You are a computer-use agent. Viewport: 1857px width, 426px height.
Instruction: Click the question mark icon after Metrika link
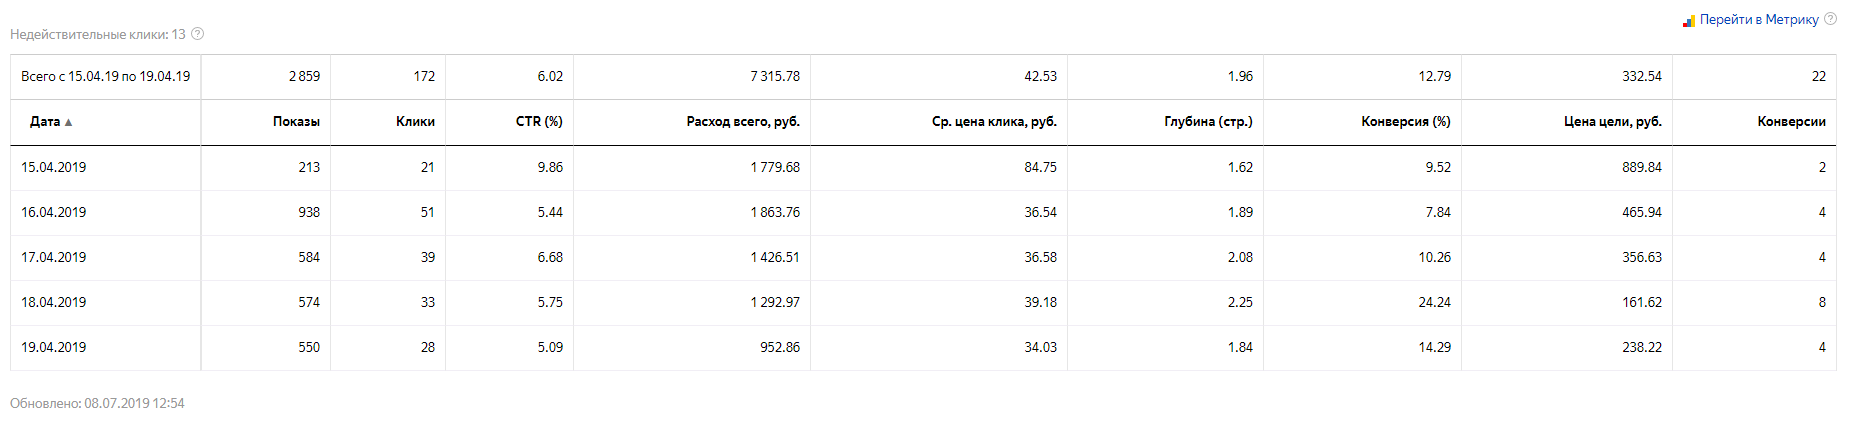1830,19
